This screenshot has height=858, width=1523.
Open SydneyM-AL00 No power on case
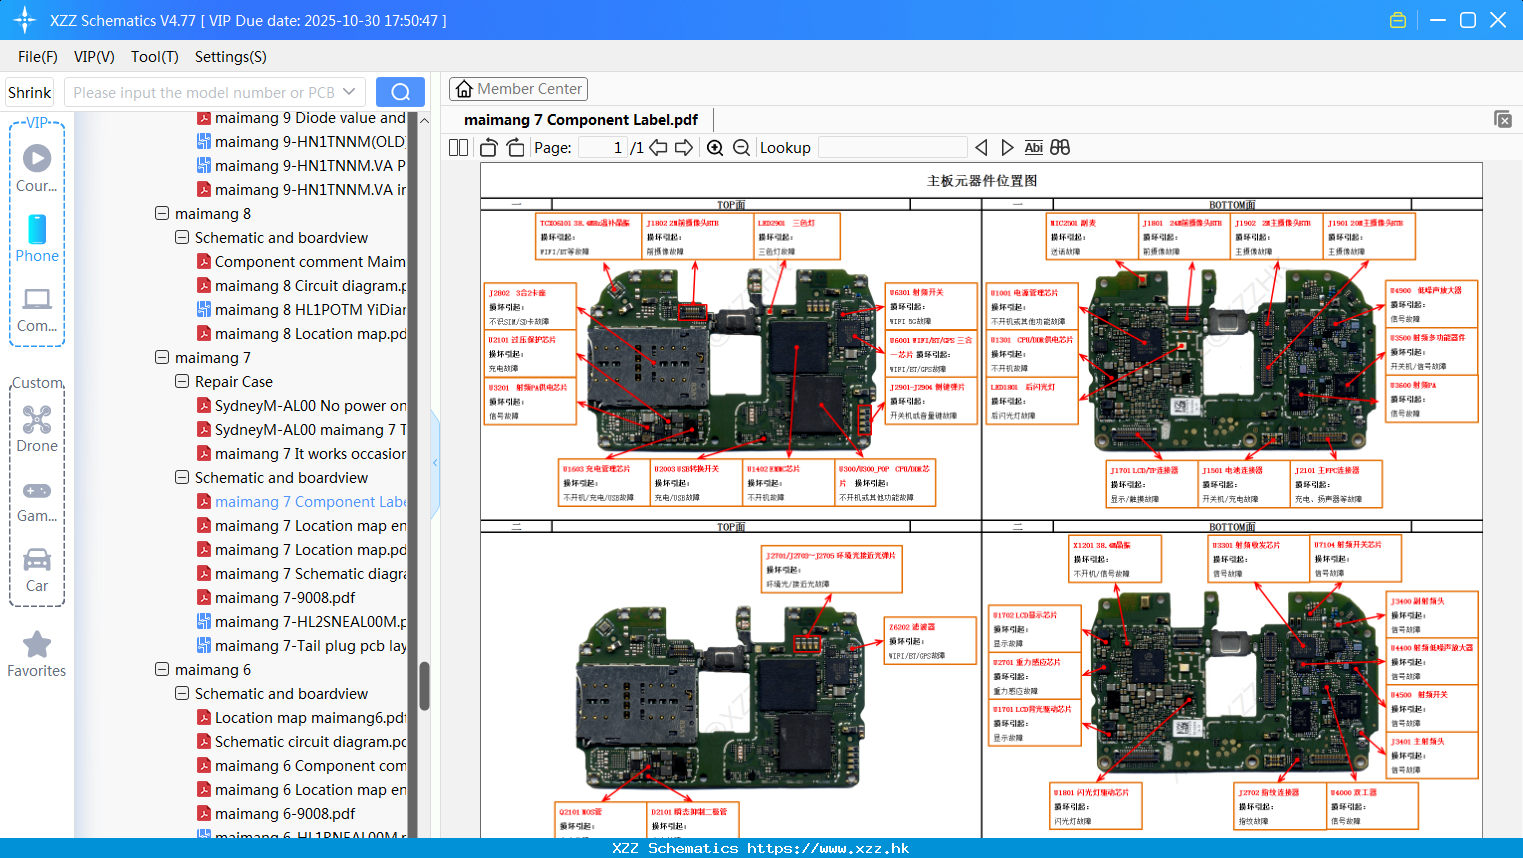coord(311,406)
